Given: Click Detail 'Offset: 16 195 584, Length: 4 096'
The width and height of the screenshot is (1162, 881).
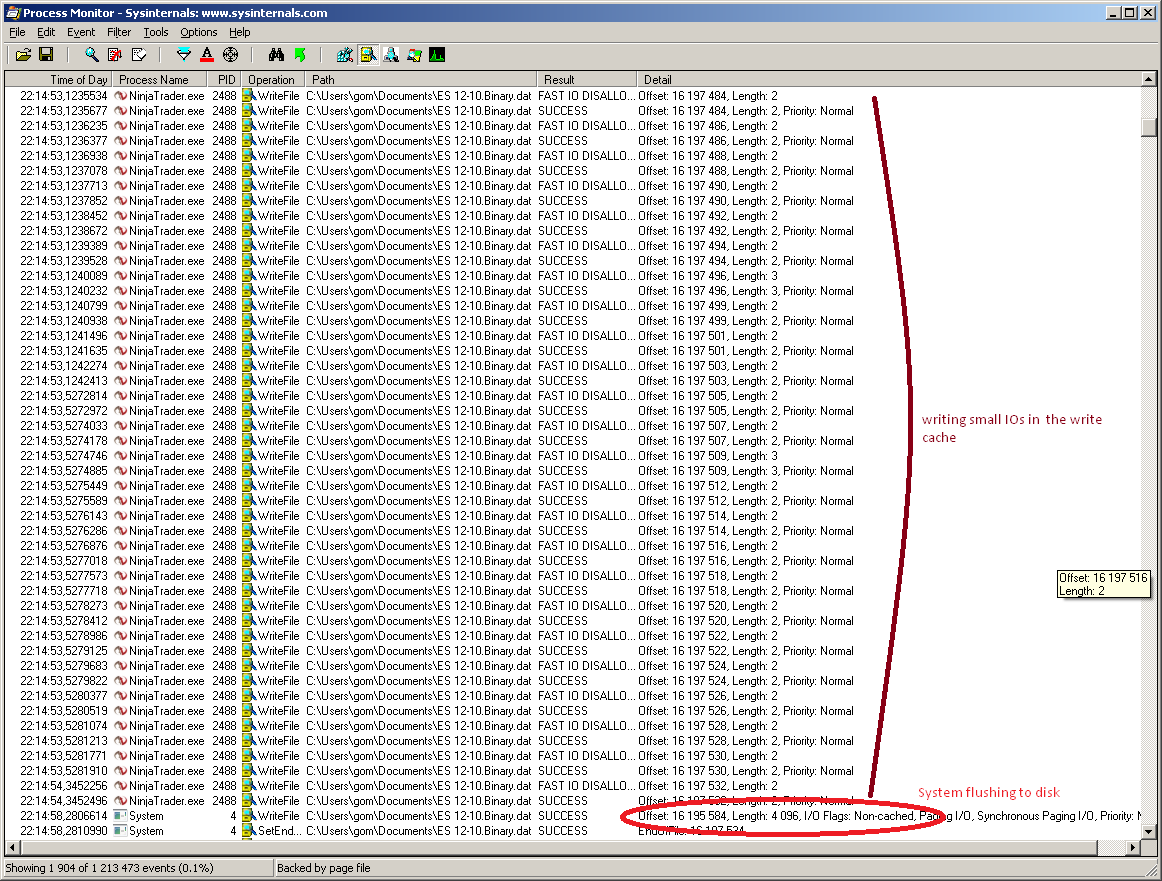Looking at the screenshot, I should coord(719,816).
